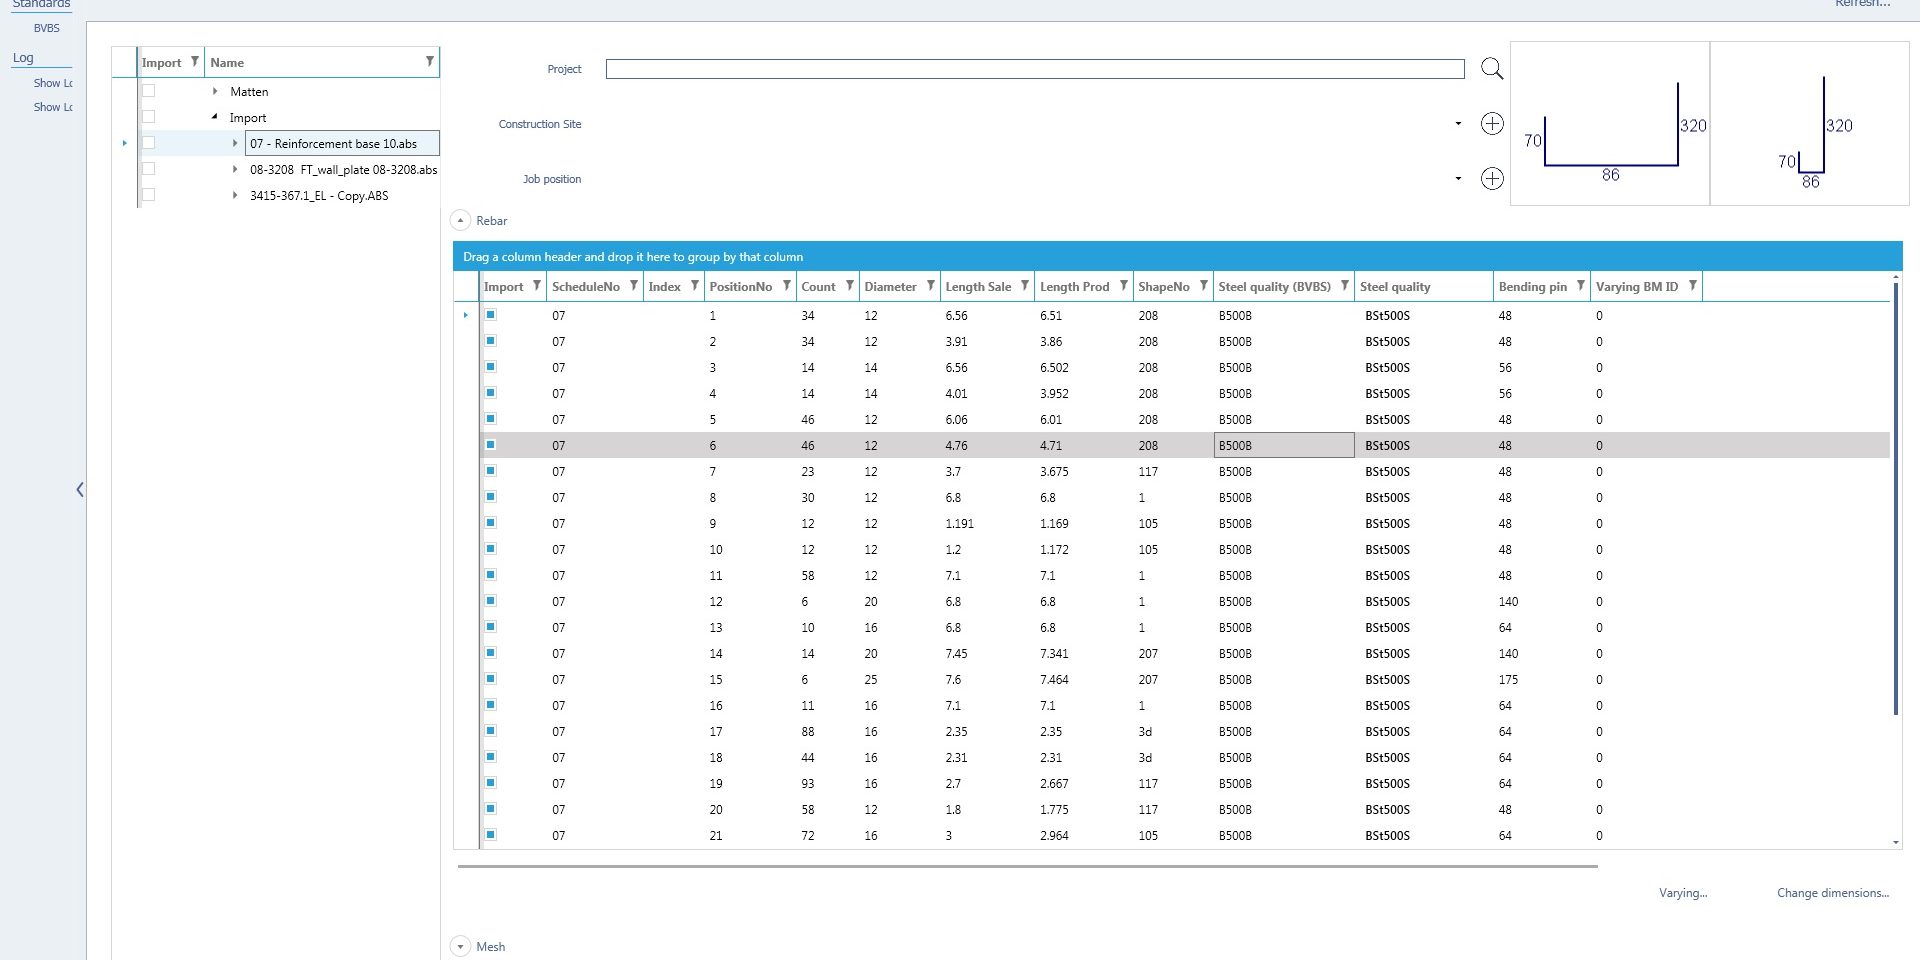Image resolution: width=1920 pixels, height=960 pixels.
Task: Click into the Project input field
Action: pyautogui.click(x=1034, y=69)
